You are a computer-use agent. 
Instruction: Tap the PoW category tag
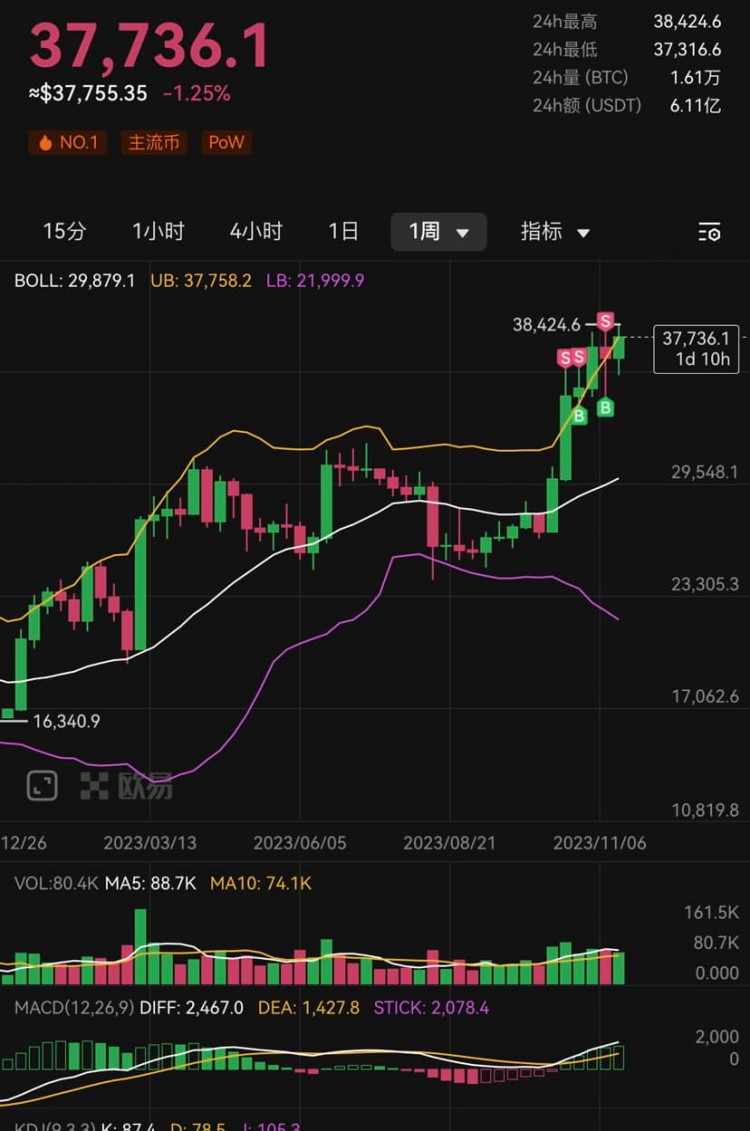[226, 142]
